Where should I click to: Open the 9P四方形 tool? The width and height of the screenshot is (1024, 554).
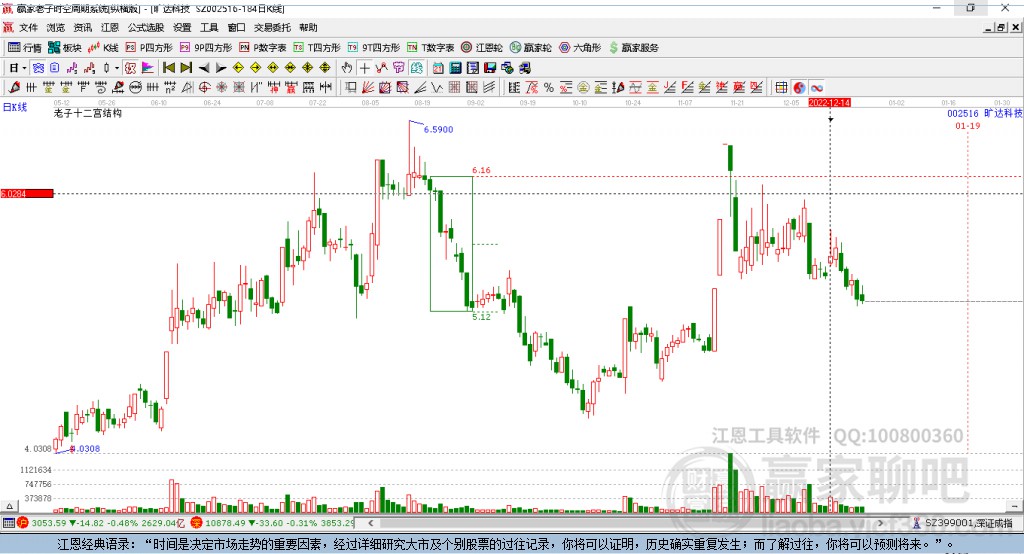[206, 48]
